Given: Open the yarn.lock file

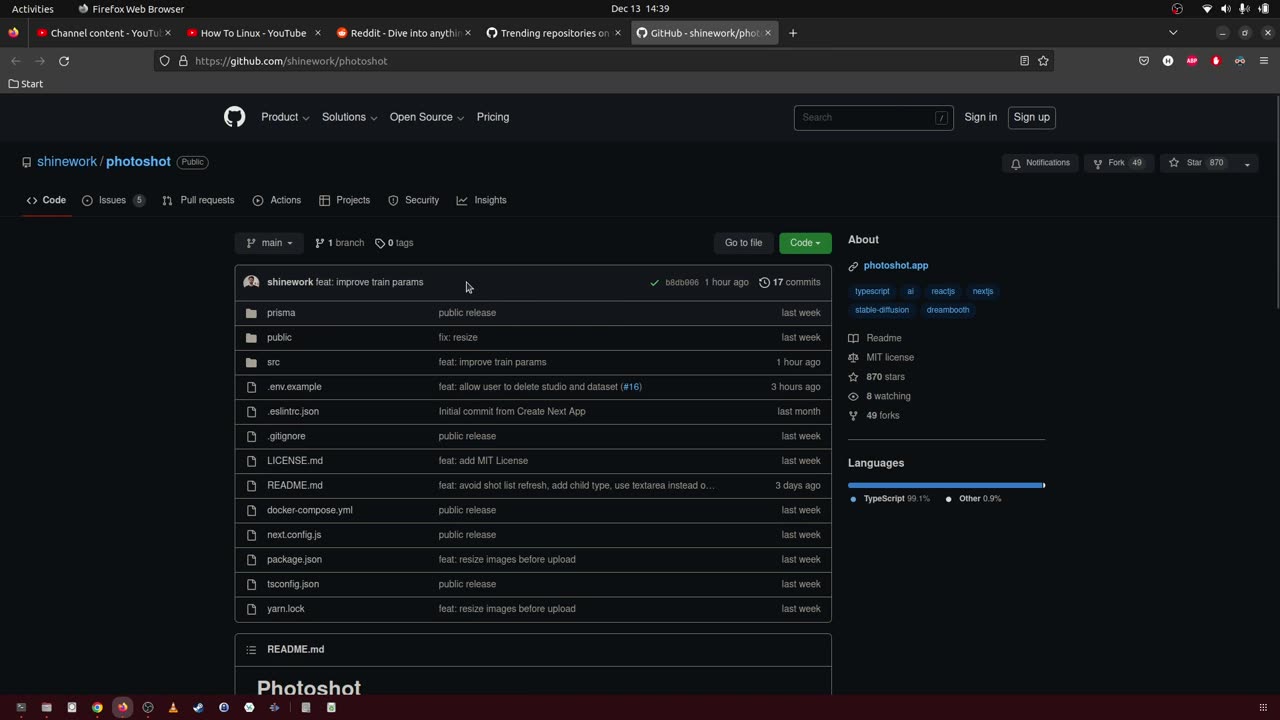Looking at the screenshot, I should click(x=286, y=609).
